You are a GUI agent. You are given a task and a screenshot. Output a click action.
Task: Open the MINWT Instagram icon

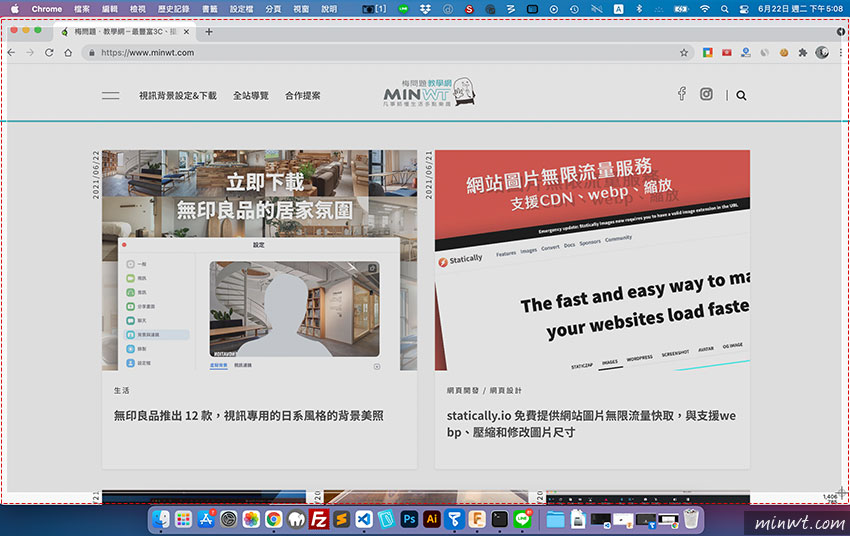(706, 94)
